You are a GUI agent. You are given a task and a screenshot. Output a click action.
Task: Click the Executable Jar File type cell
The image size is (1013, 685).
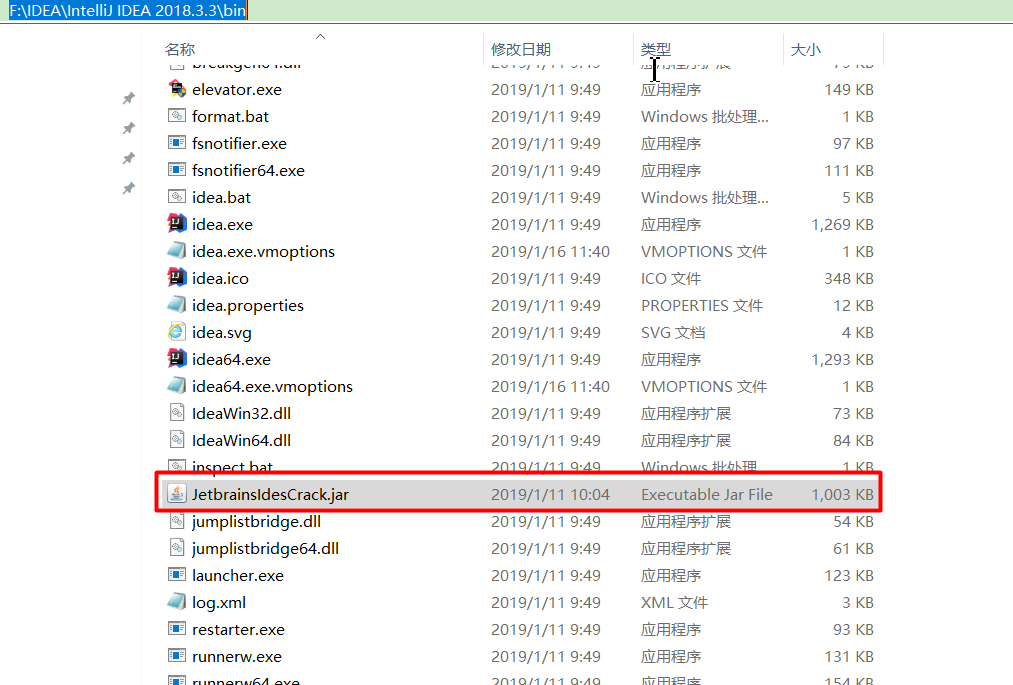pyautogui.click(x=707, y=494)
